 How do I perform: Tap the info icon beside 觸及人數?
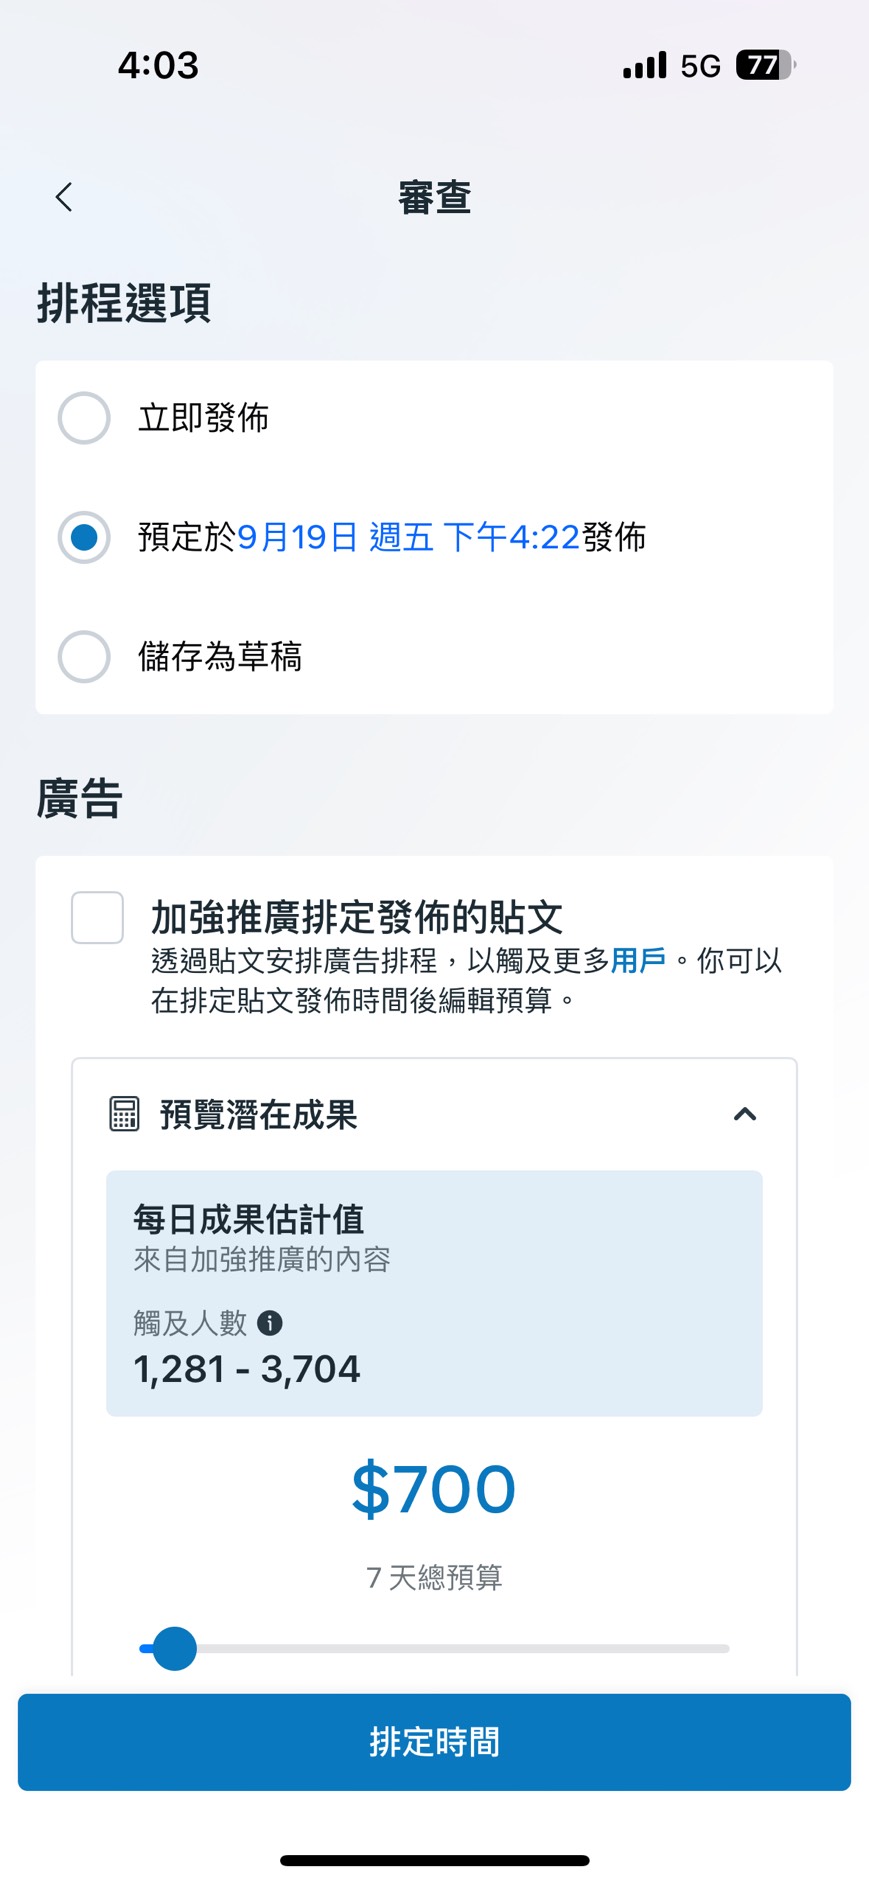pyautogui.click(x=270, y=1323)
